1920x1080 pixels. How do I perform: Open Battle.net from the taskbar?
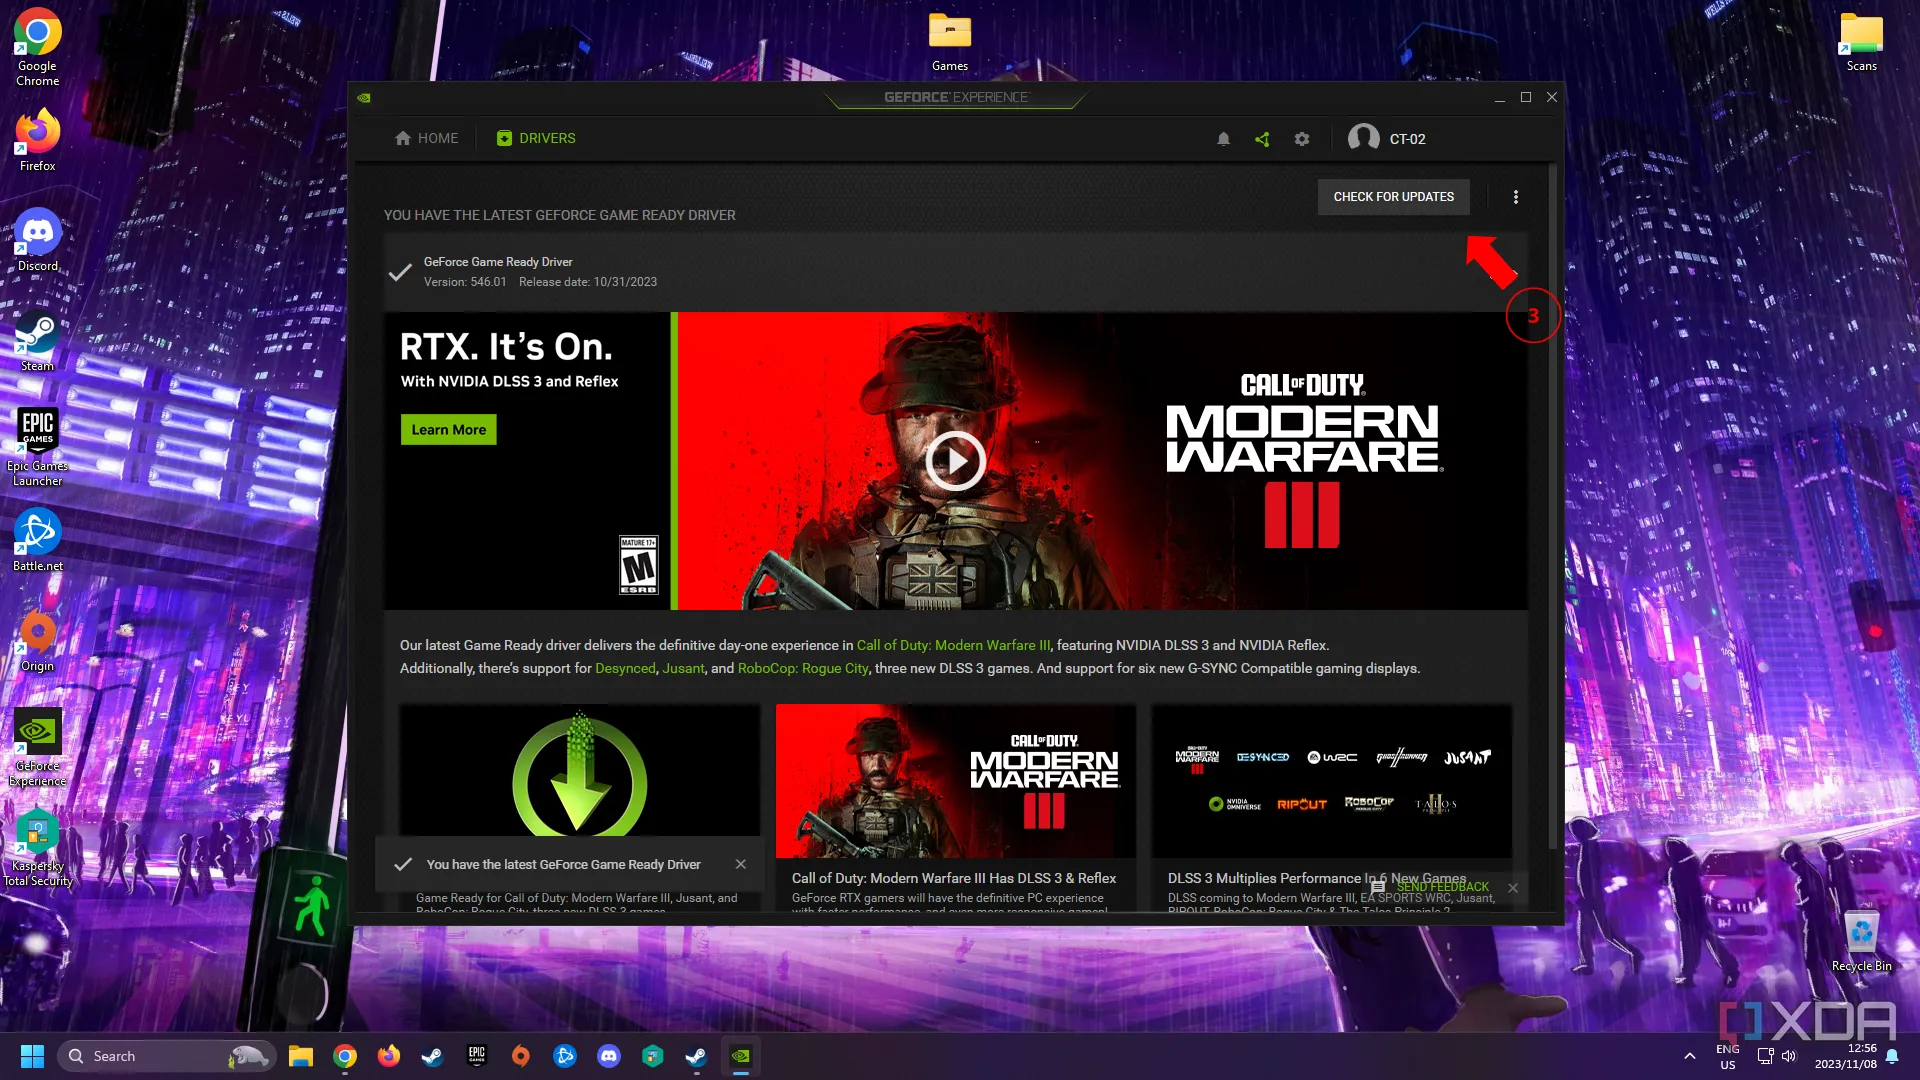coord(565,1056)
